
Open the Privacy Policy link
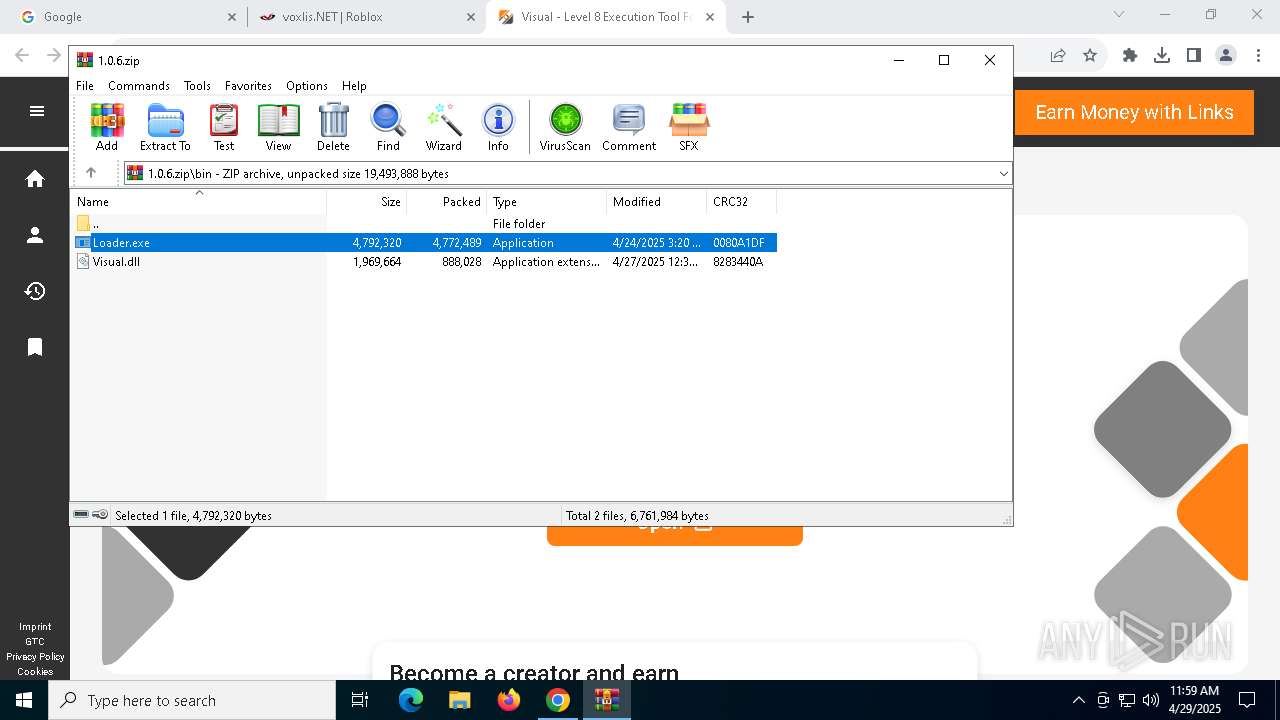(35, 657)
